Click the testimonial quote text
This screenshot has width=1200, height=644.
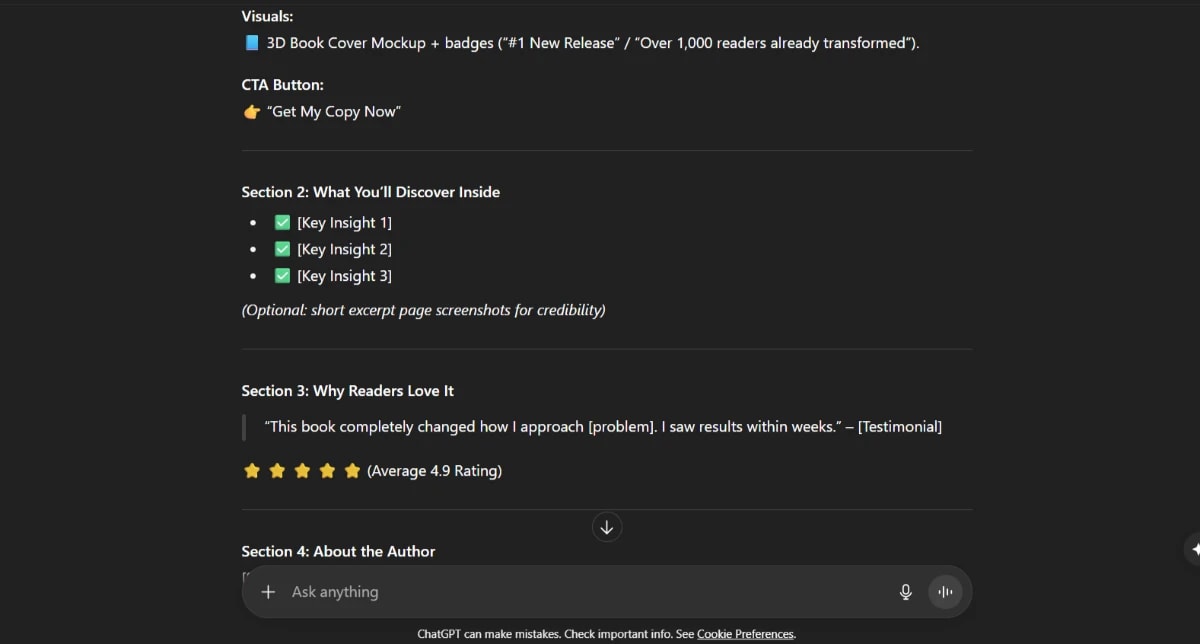click(600, 426)
